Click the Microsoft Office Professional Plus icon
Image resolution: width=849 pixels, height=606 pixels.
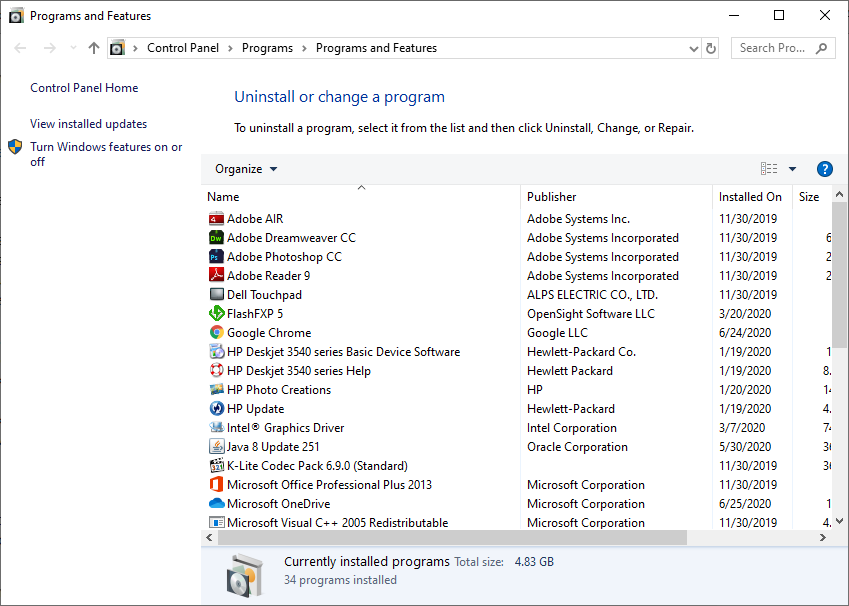[217, 484]
